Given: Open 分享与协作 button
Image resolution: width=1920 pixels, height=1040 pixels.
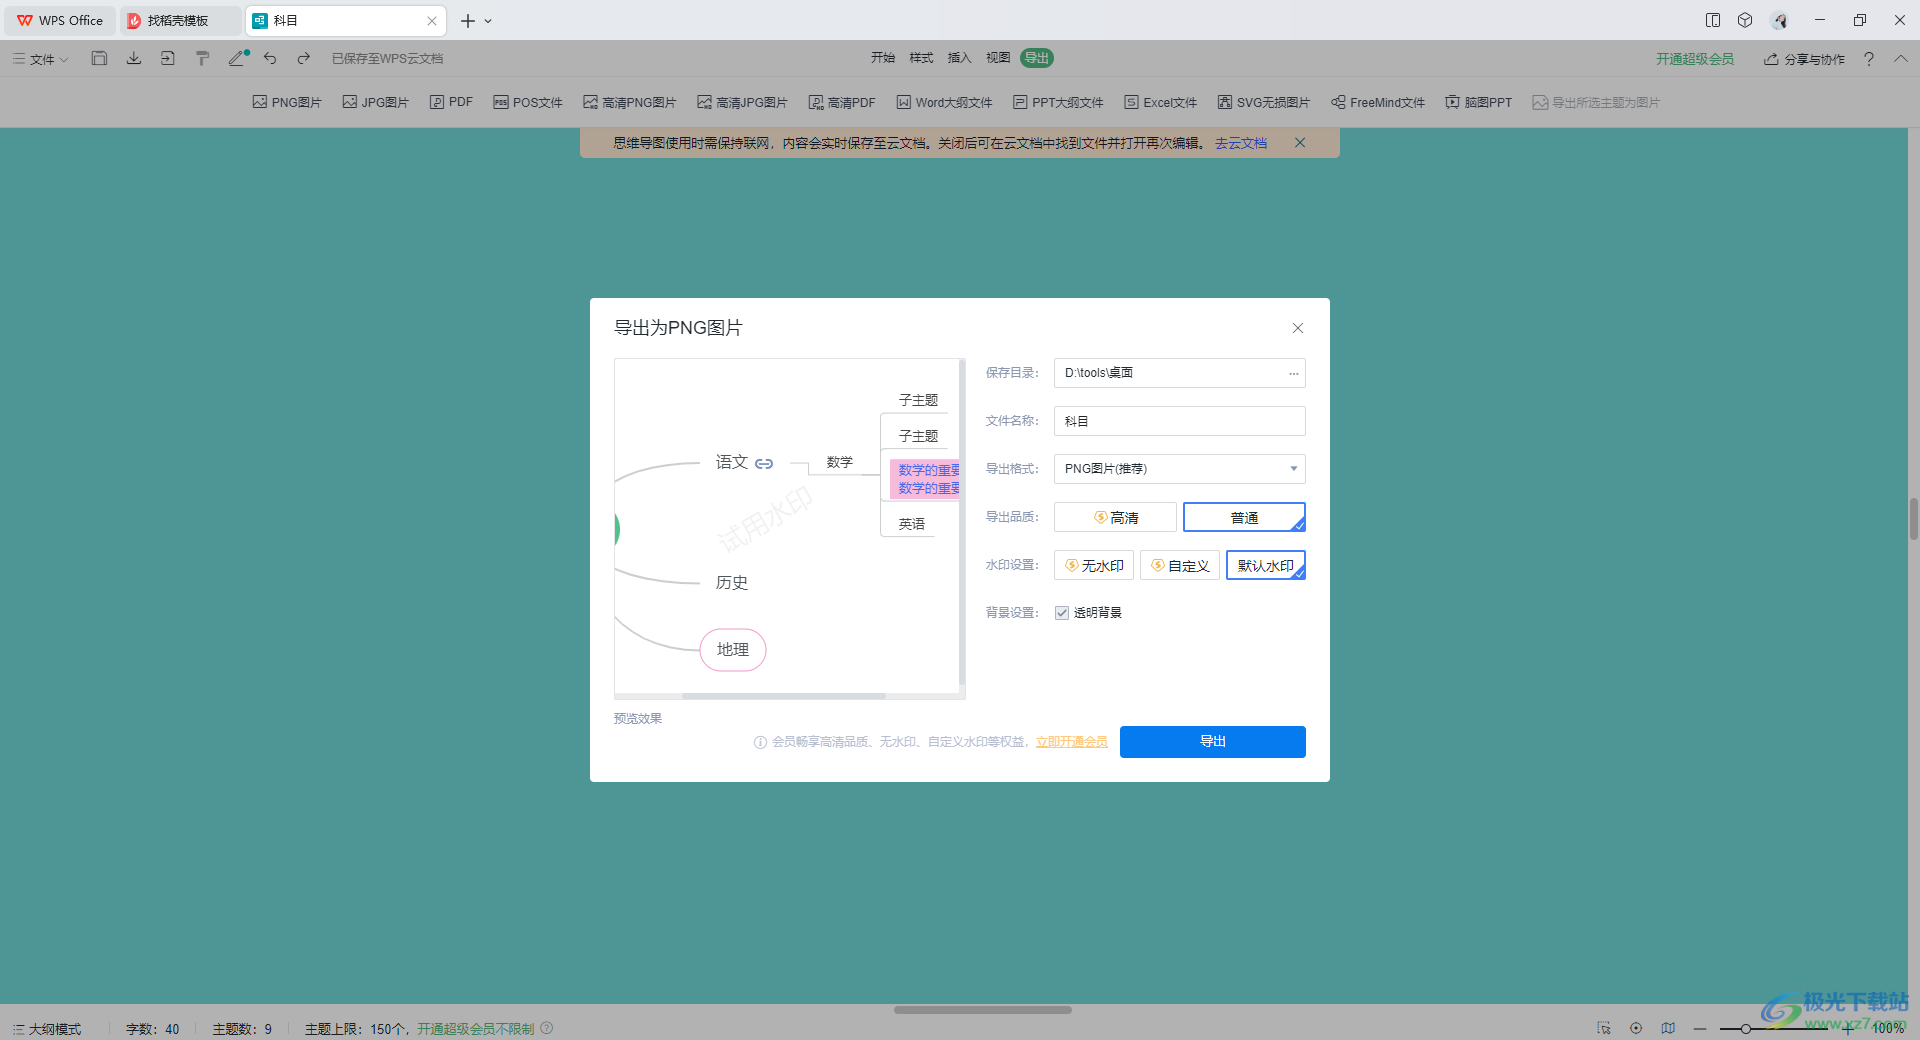Looking at the screenshot, I should point(1805,59).
